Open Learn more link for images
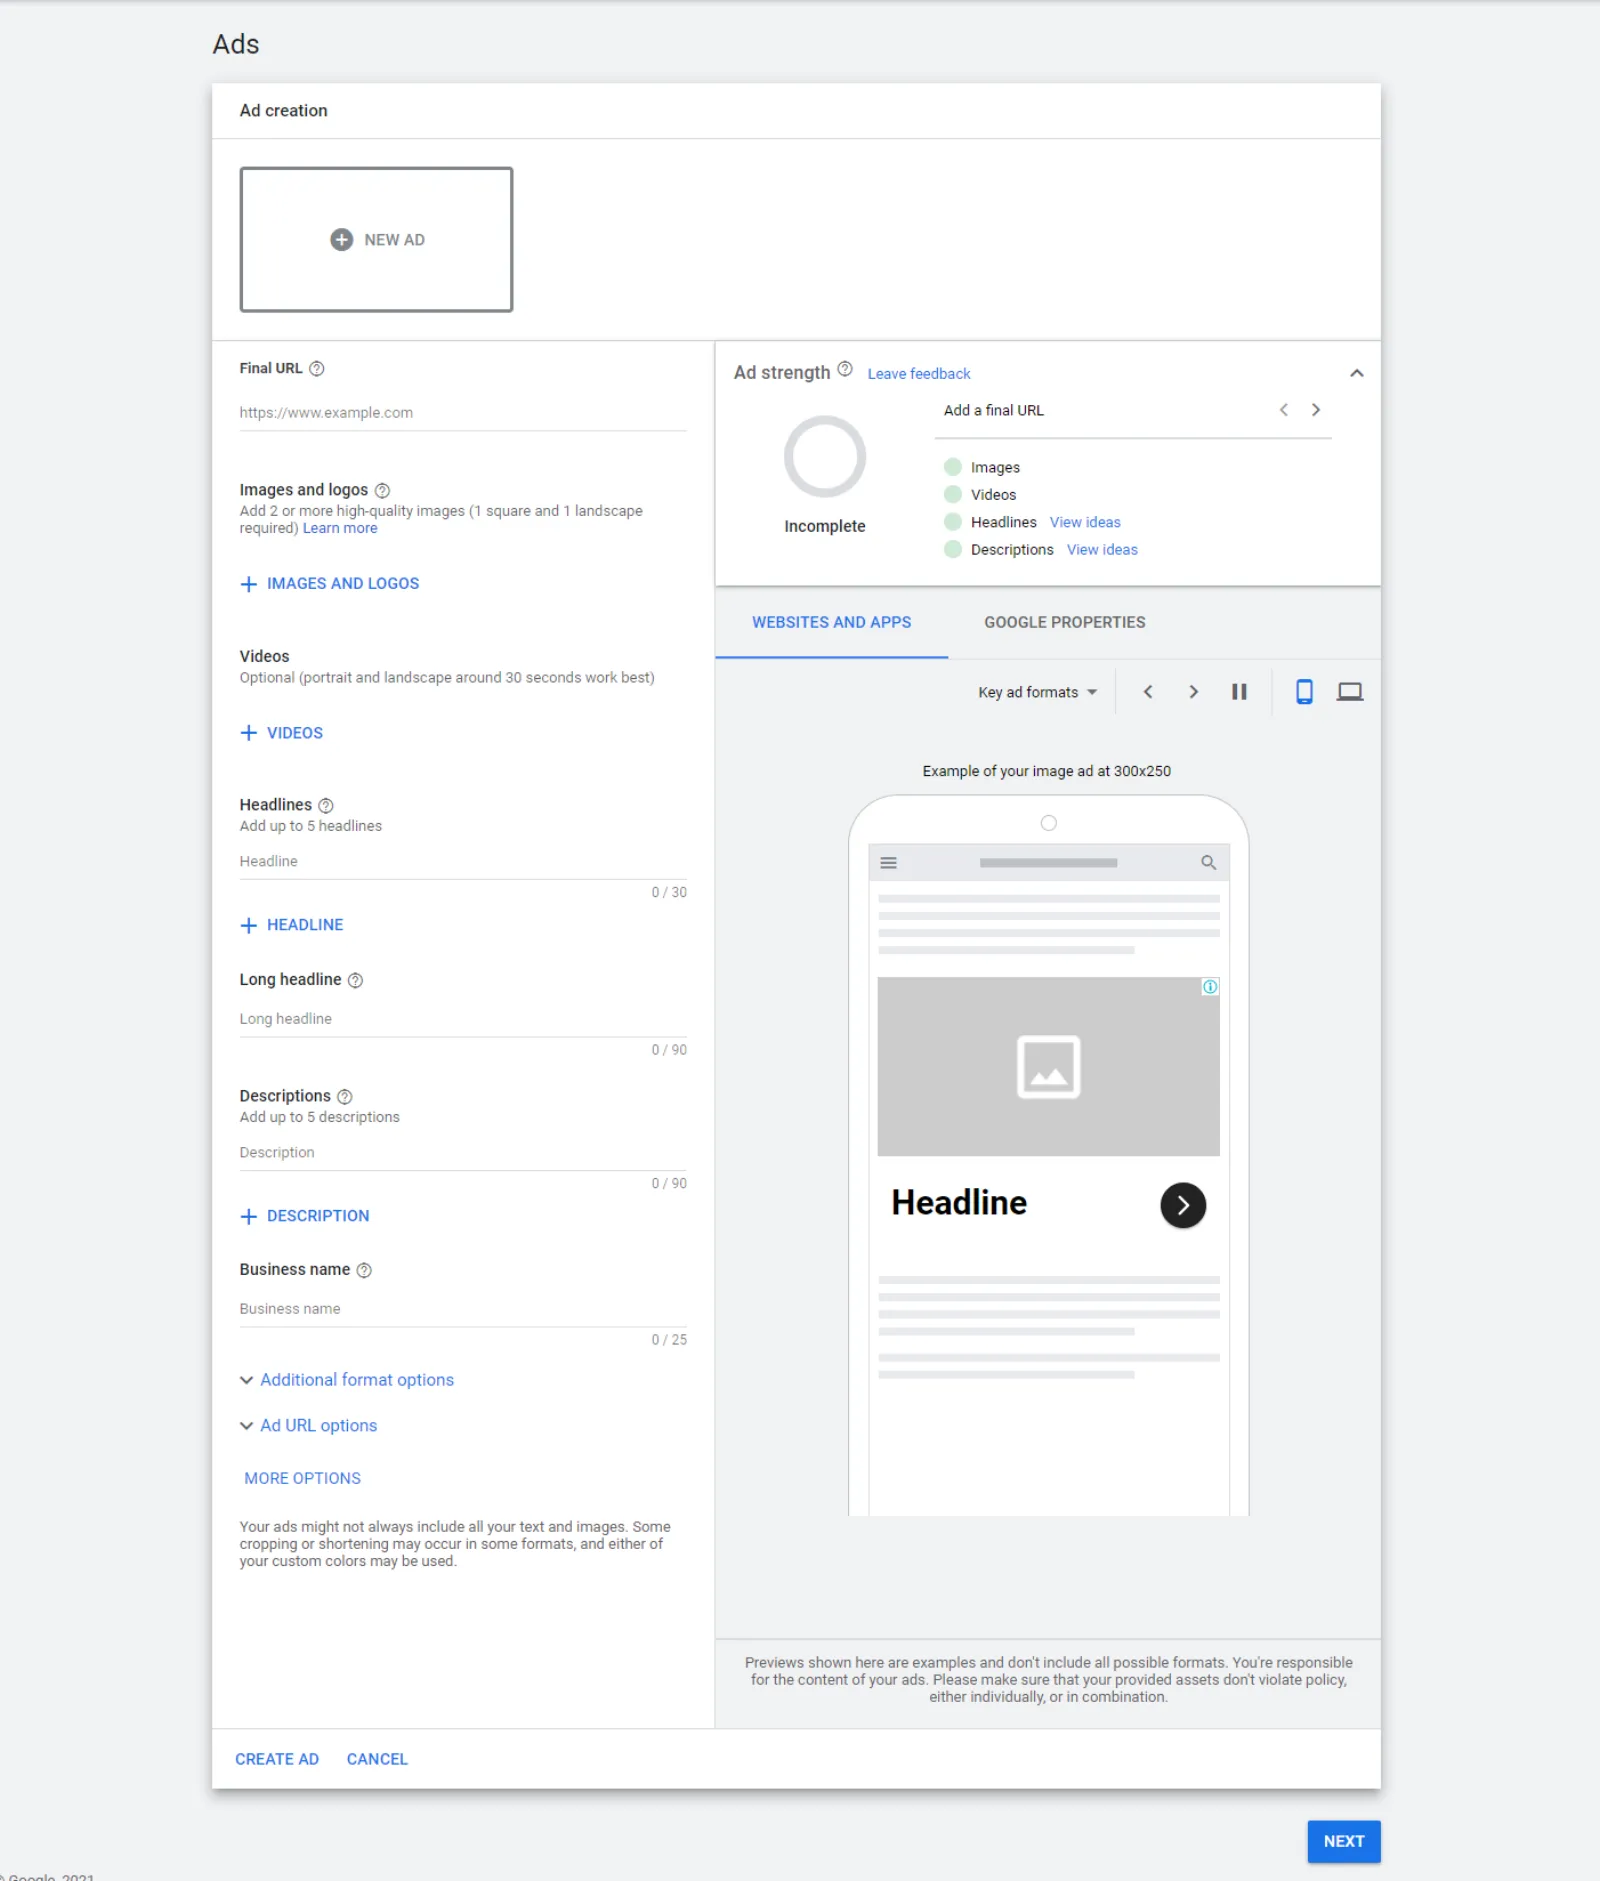The height and width of the screenshot is (1881, 1600). coord(340,529)
